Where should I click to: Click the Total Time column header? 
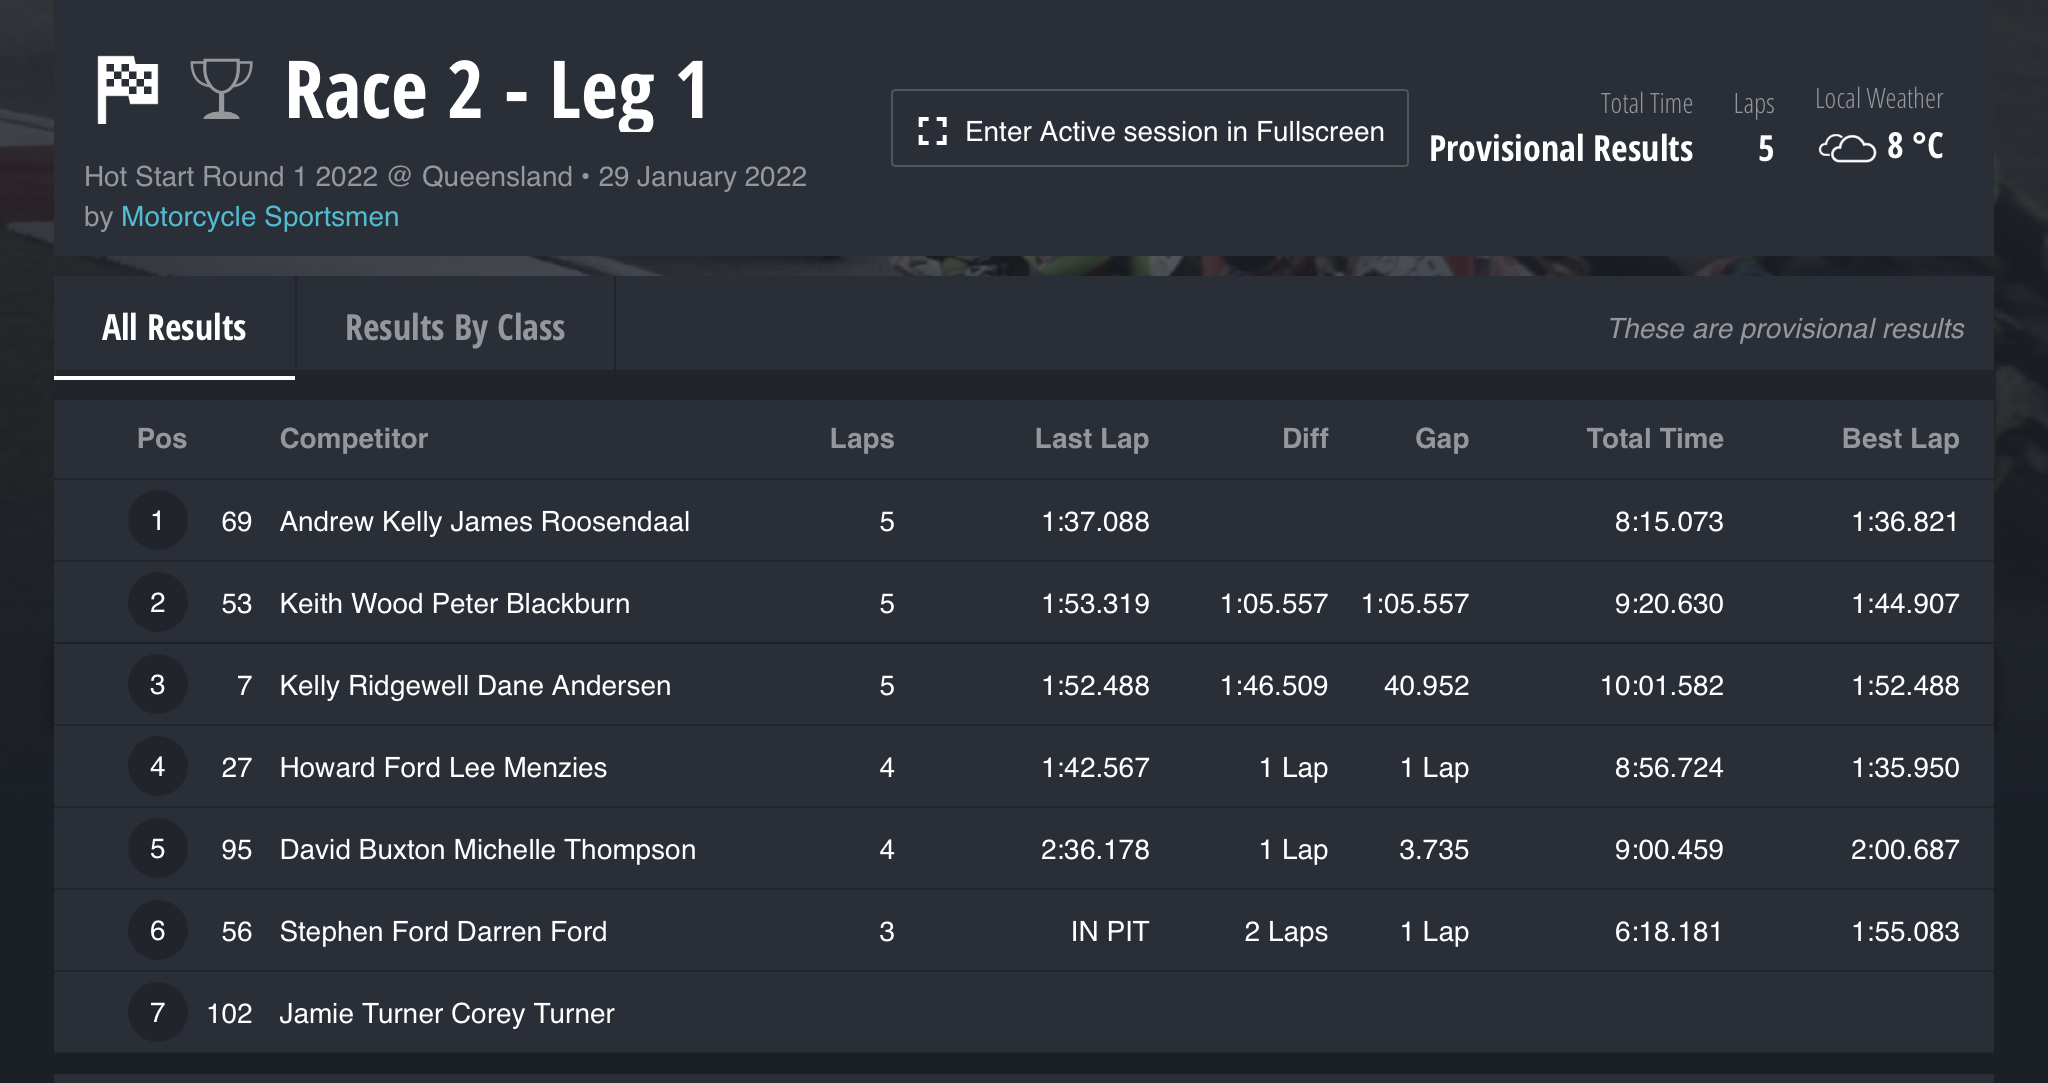point(1655,438)
